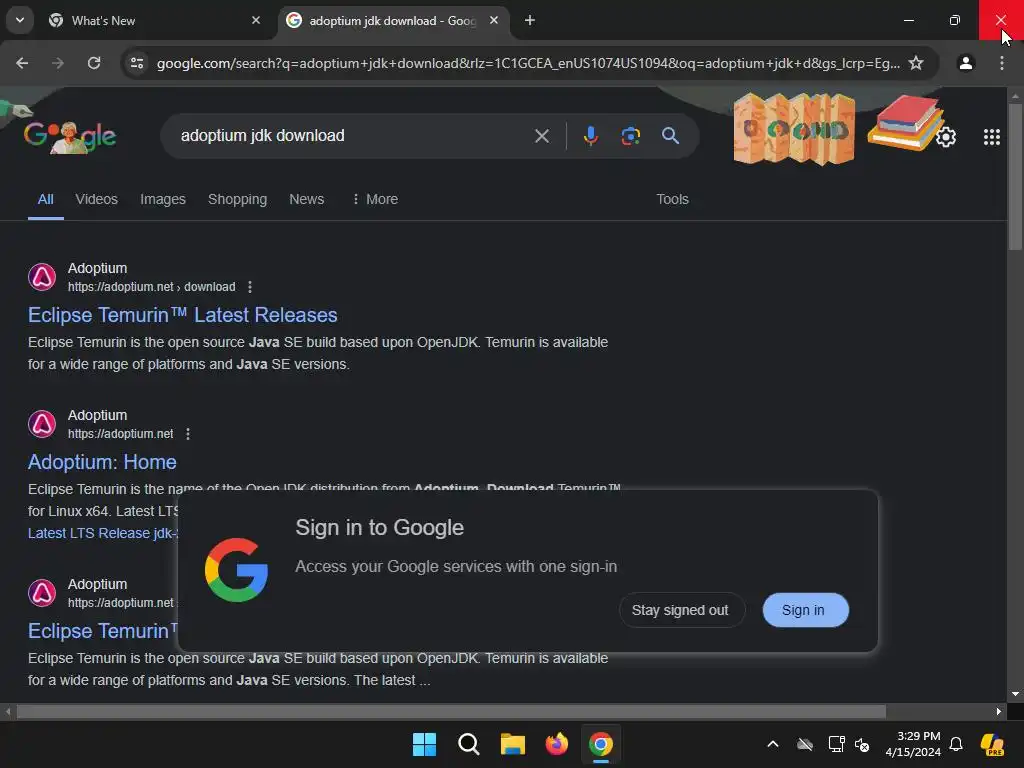
Task: Expand the More search filters menu
Action: 374,199
